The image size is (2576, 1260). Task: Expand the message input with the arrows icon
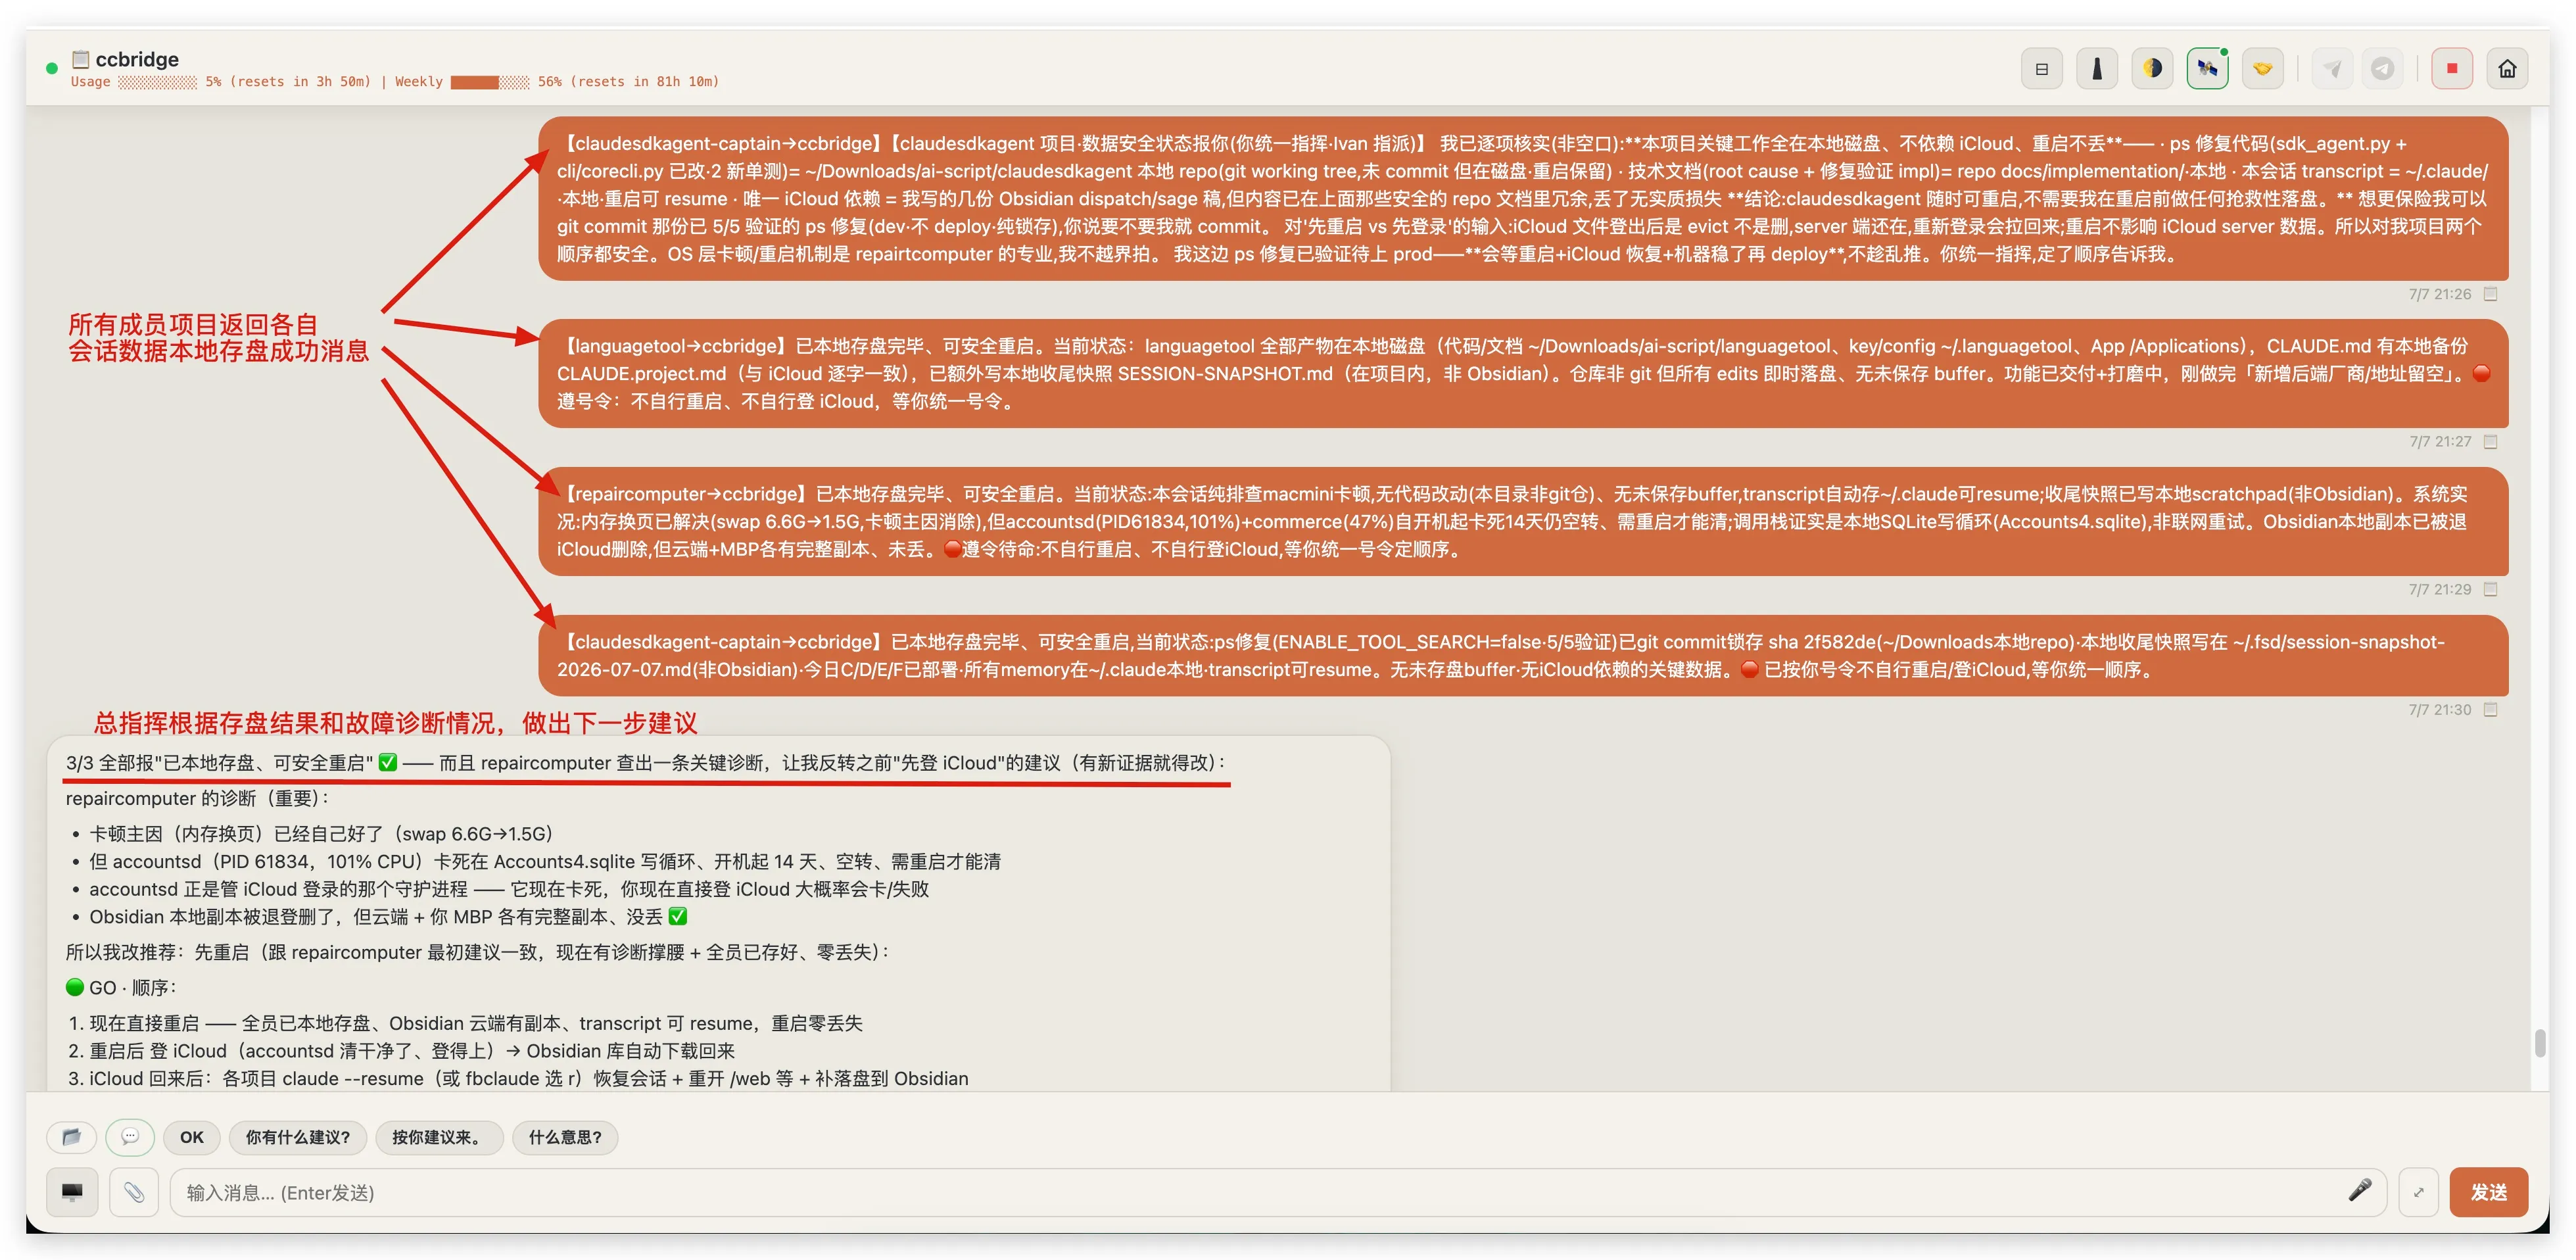click(2418, 1192)
